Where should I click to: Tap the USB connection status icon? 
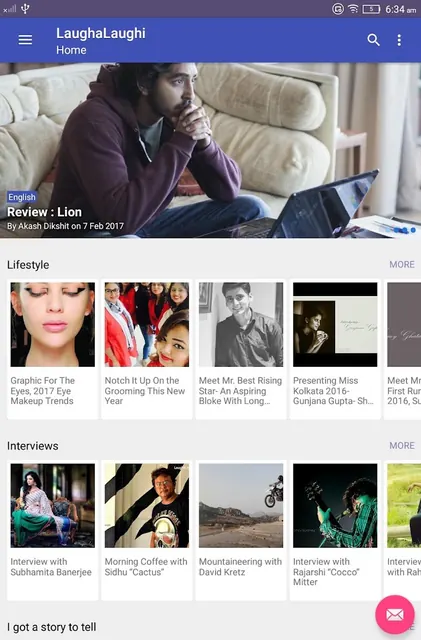[25, 8]
